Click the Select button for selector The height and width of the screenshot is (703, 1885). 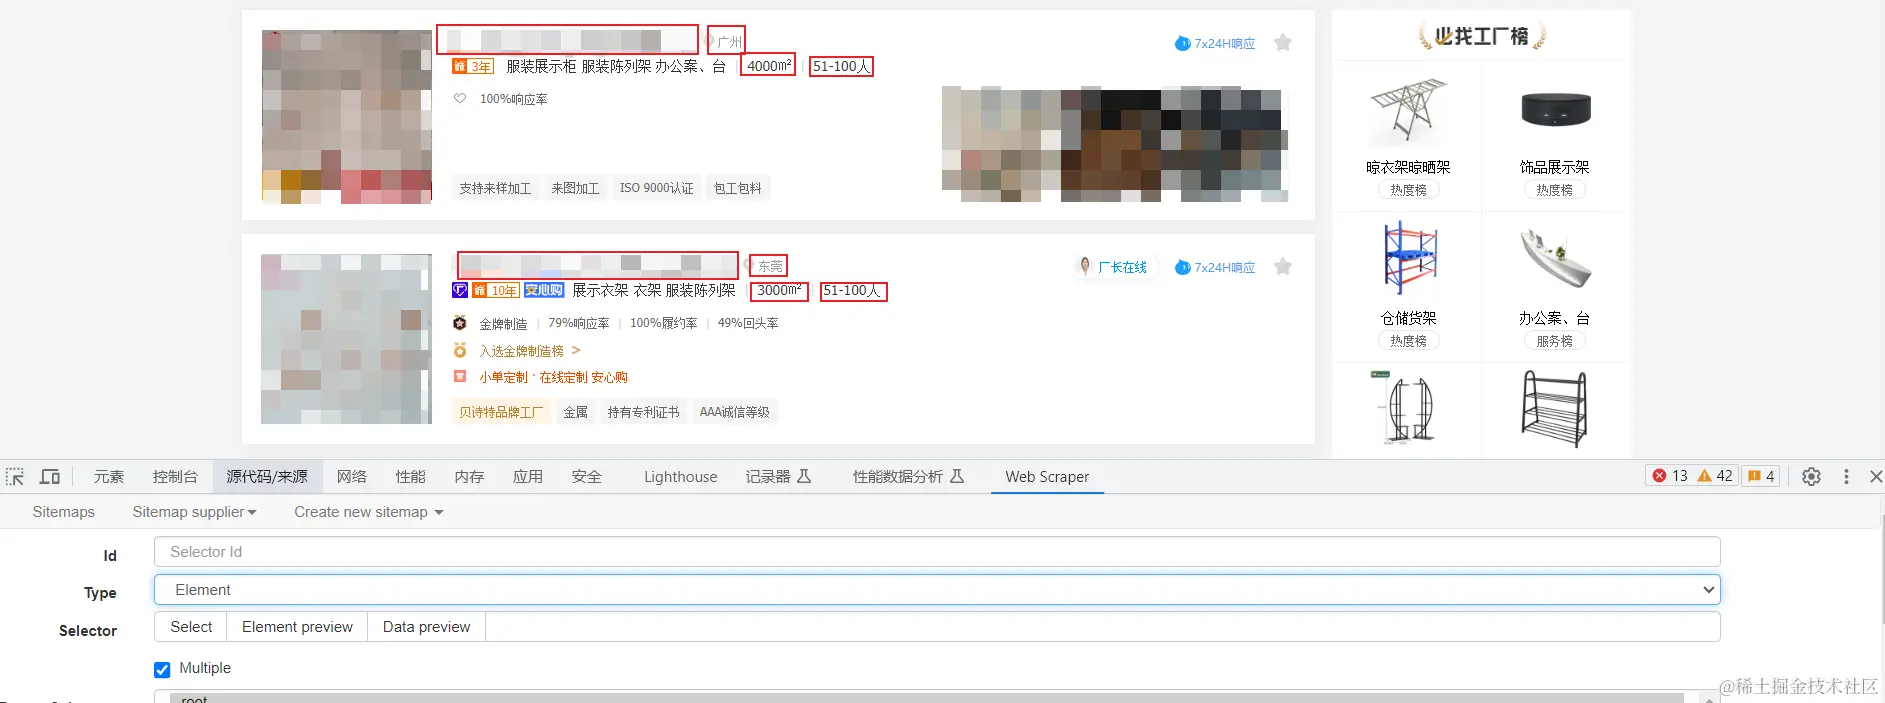click(191, 627)
